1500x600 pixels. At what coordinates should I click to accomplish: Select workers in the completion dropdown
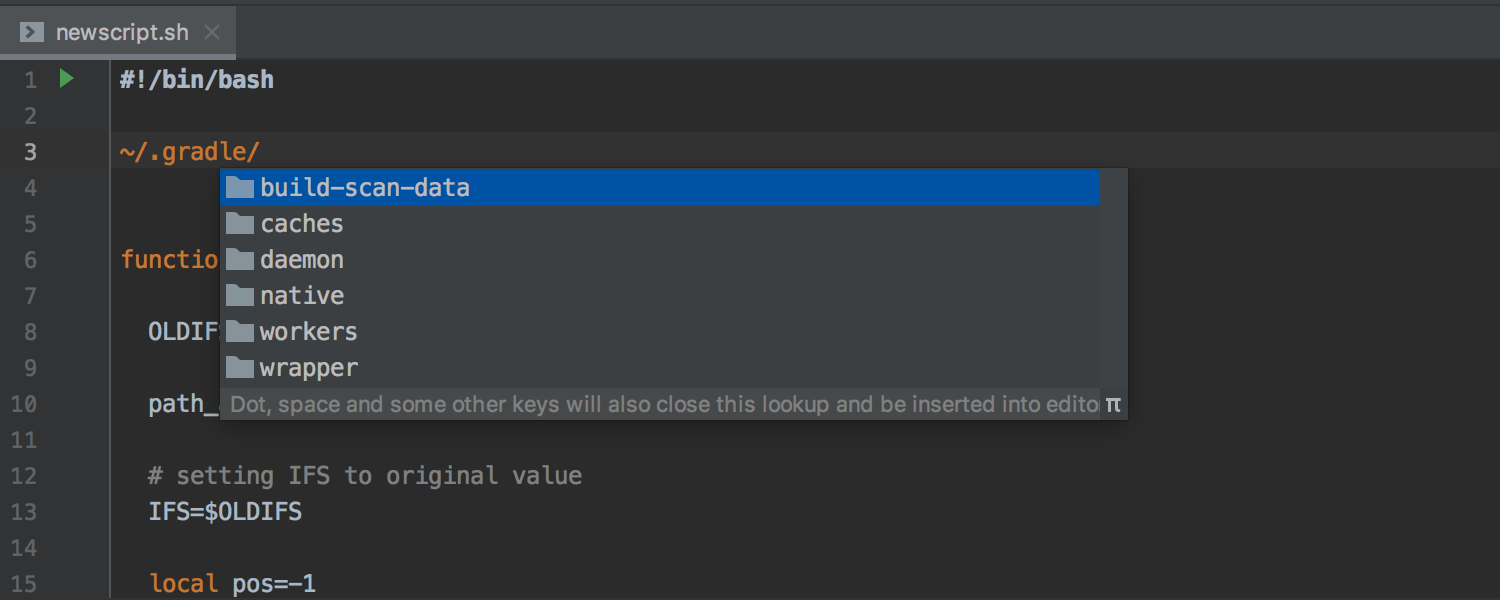point(308,331)
